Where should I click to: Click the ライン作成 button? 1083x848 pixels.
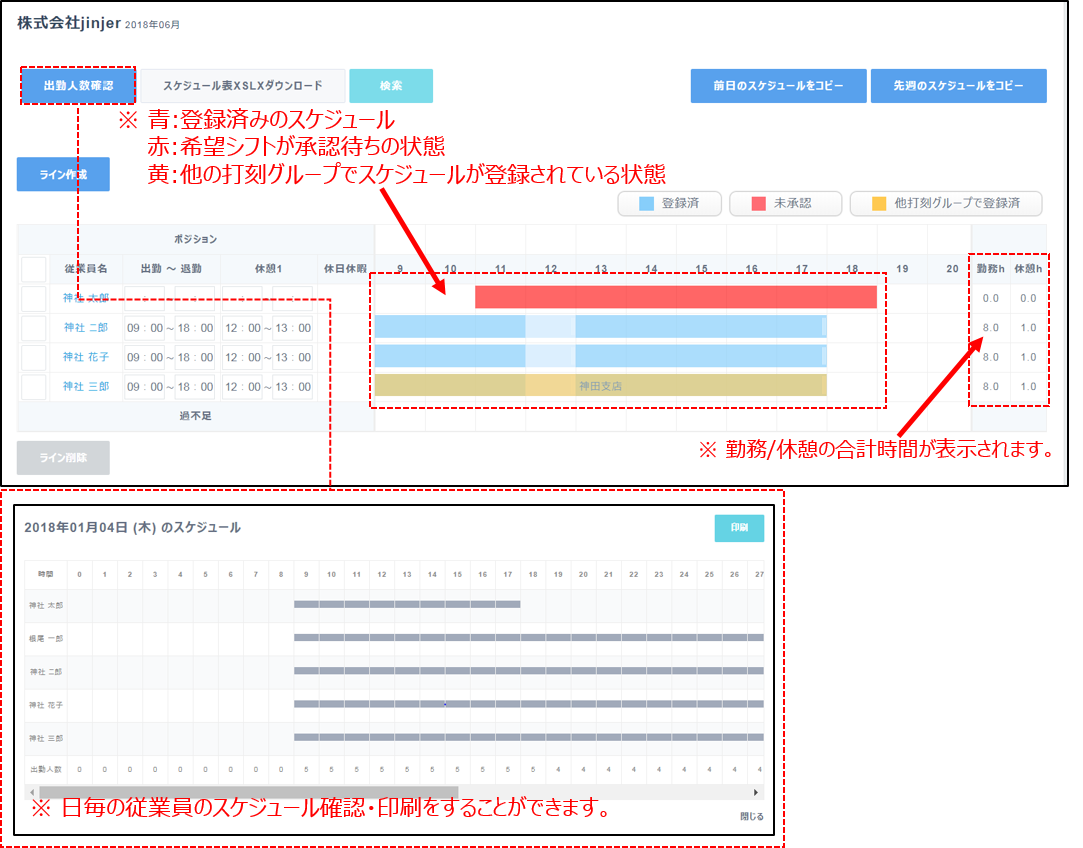coord(63,174)
